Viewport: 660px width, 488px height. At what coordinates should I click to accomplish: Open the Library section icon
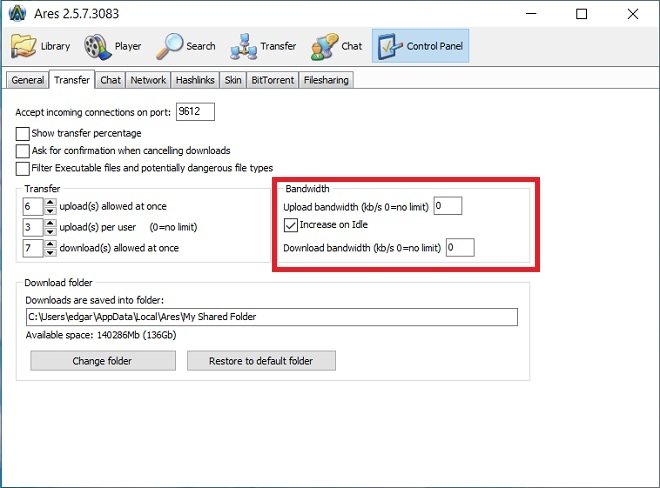point(24,46)
